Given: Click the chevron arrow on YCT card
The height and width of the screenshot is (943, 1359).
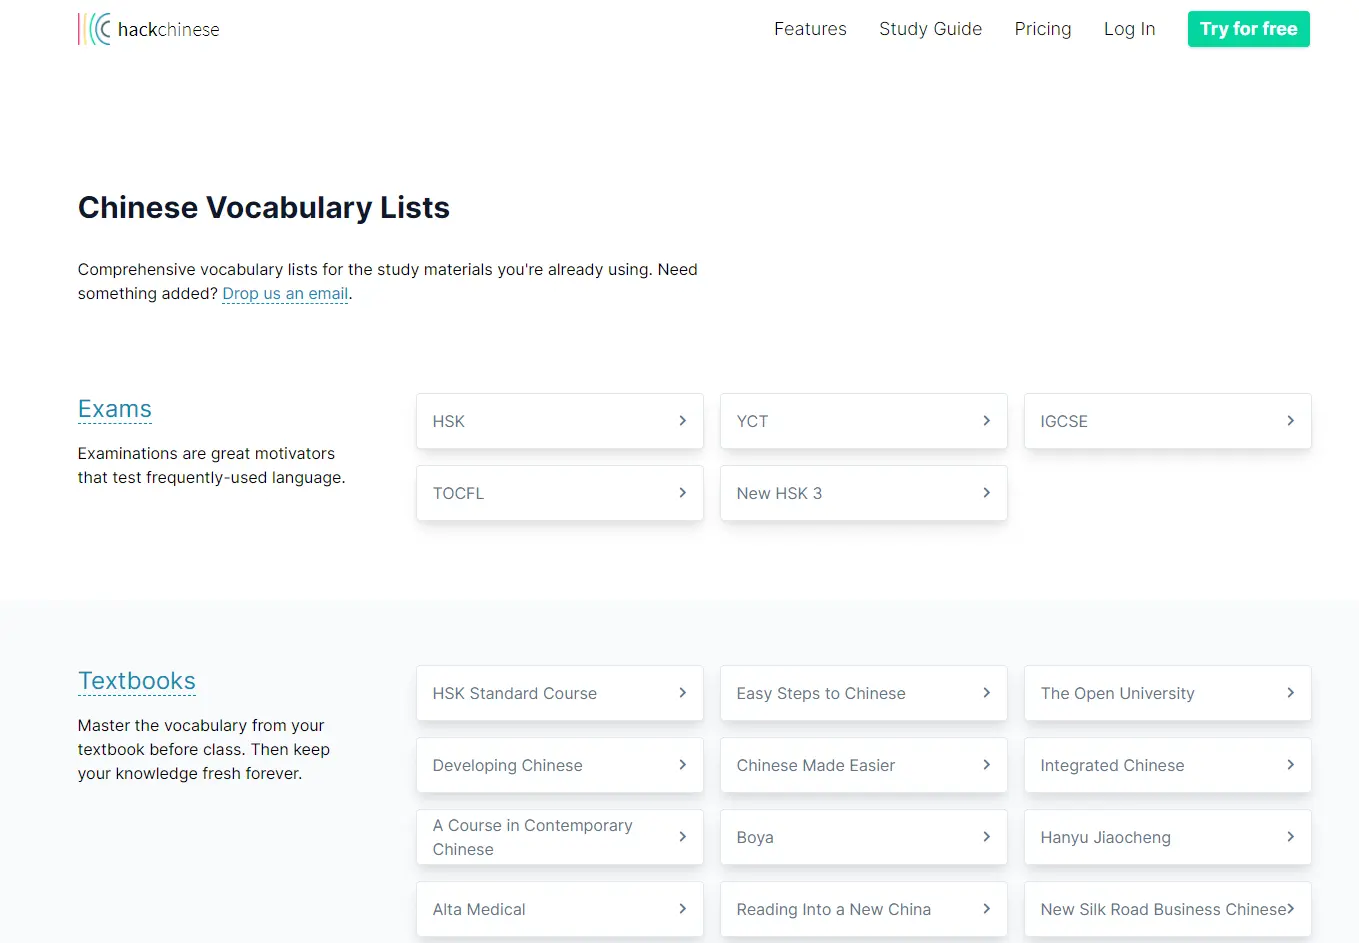Looking at the screenshot, I should [x=987, y=421].
